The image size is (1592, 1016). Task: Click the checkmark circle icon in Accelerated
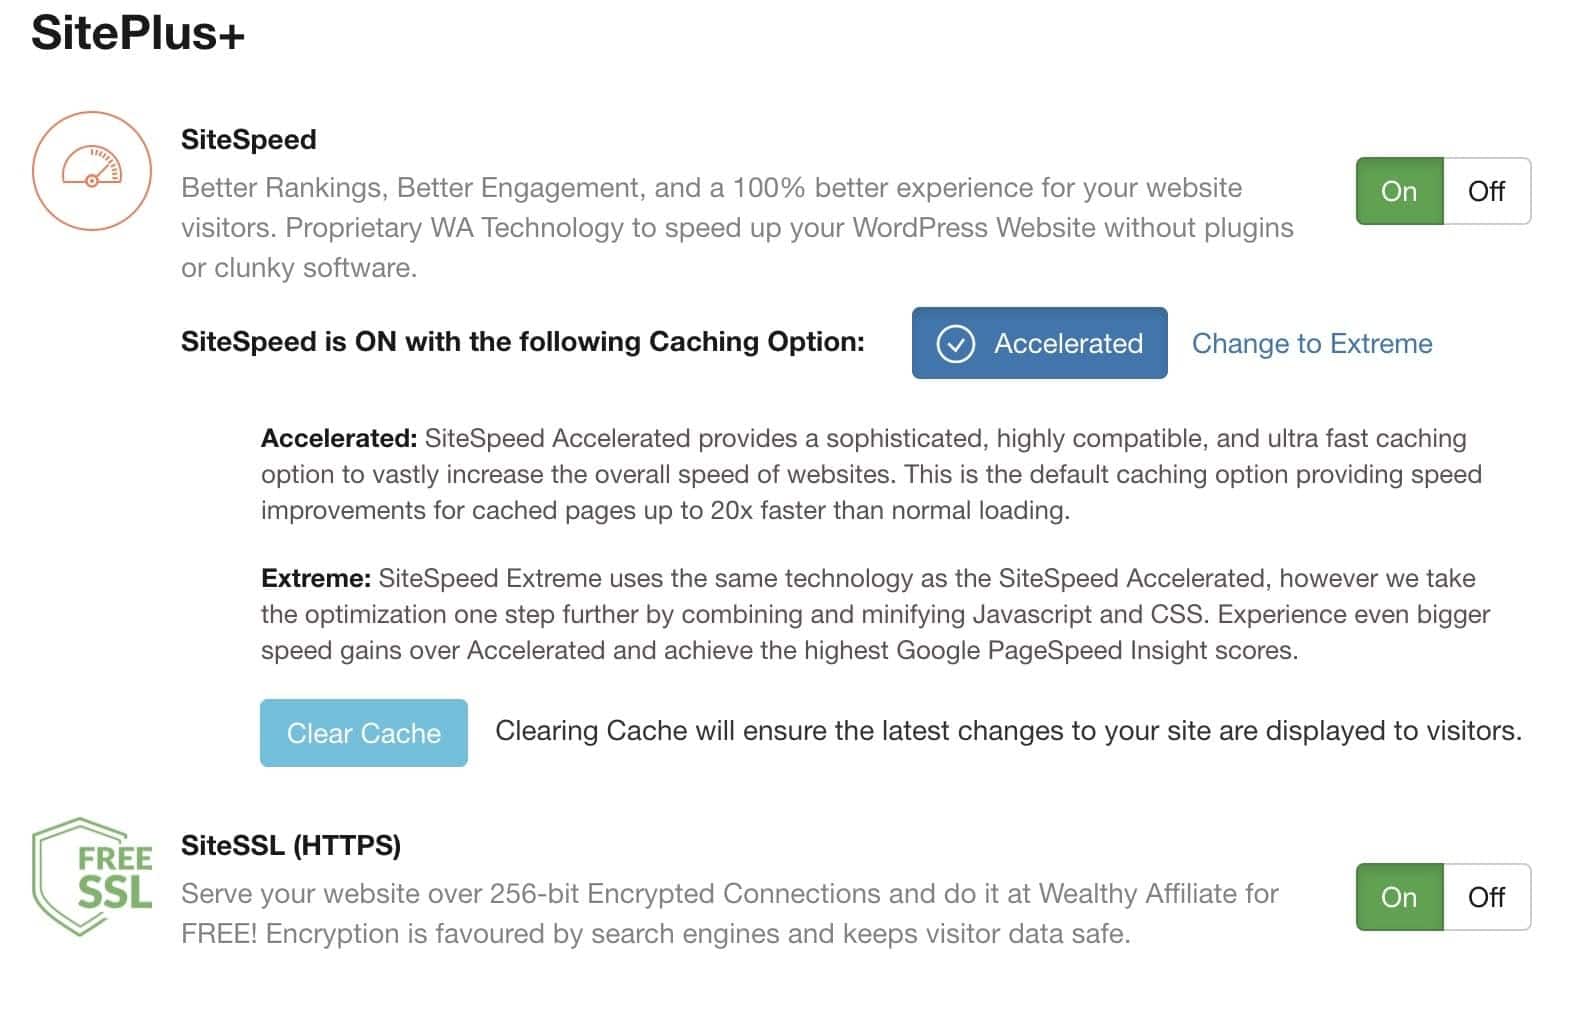click(x=955, y=343)
